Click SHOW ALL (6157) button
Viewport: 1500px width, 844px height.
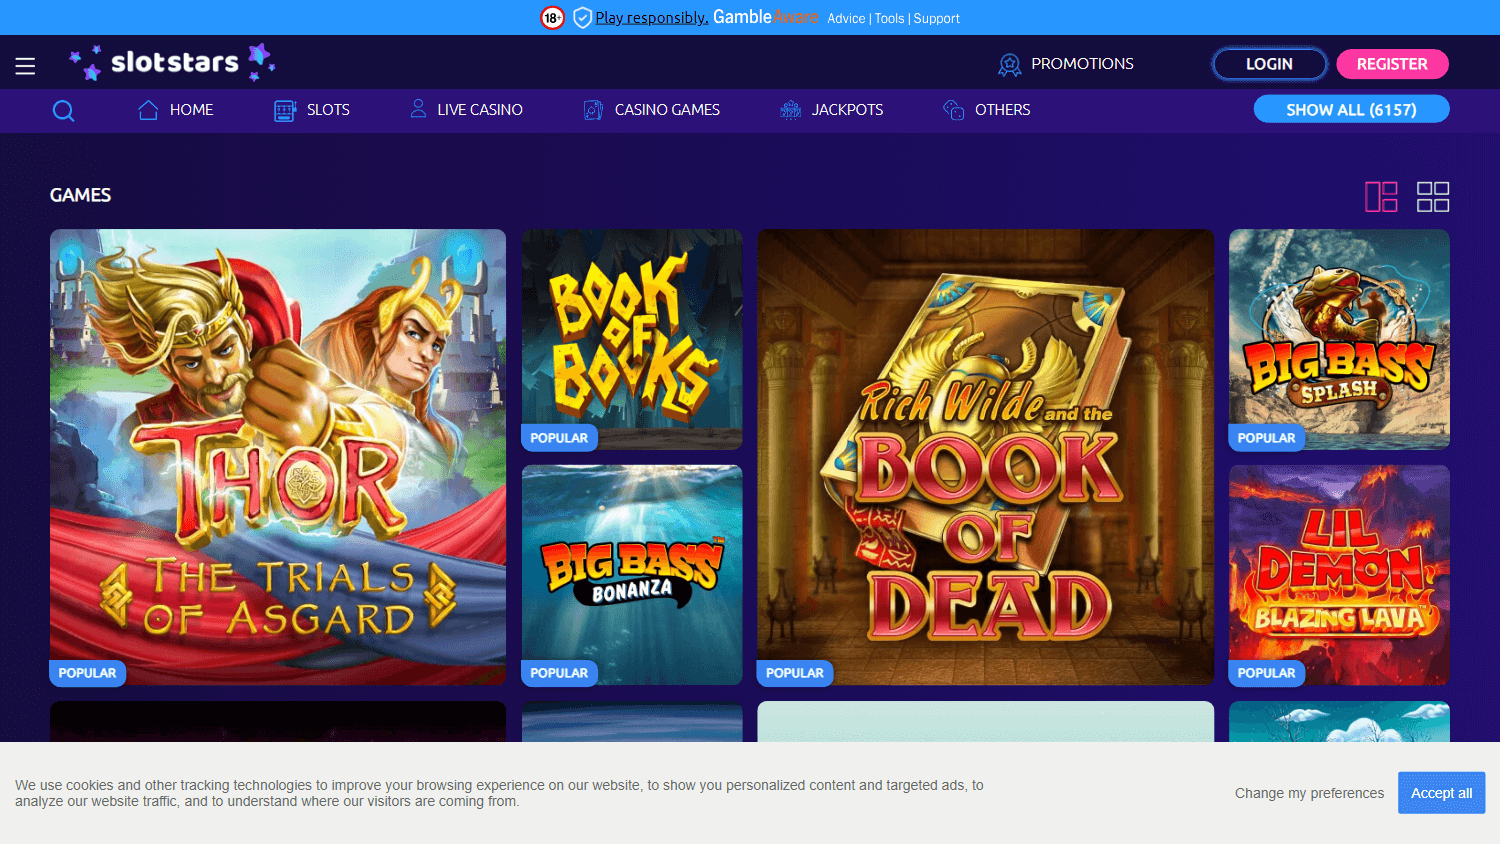point(1351,109)
